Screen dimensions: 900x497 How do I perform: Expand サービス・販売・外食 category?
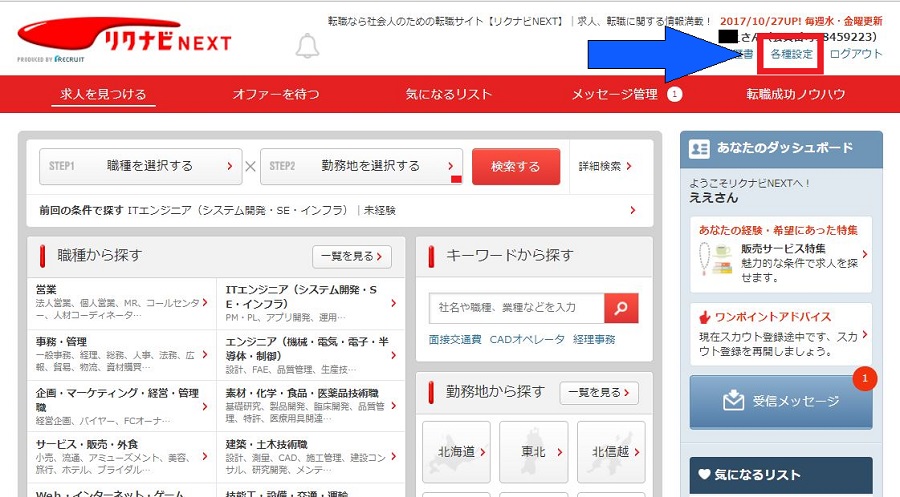pyautogui.click(x=122, y=457)
